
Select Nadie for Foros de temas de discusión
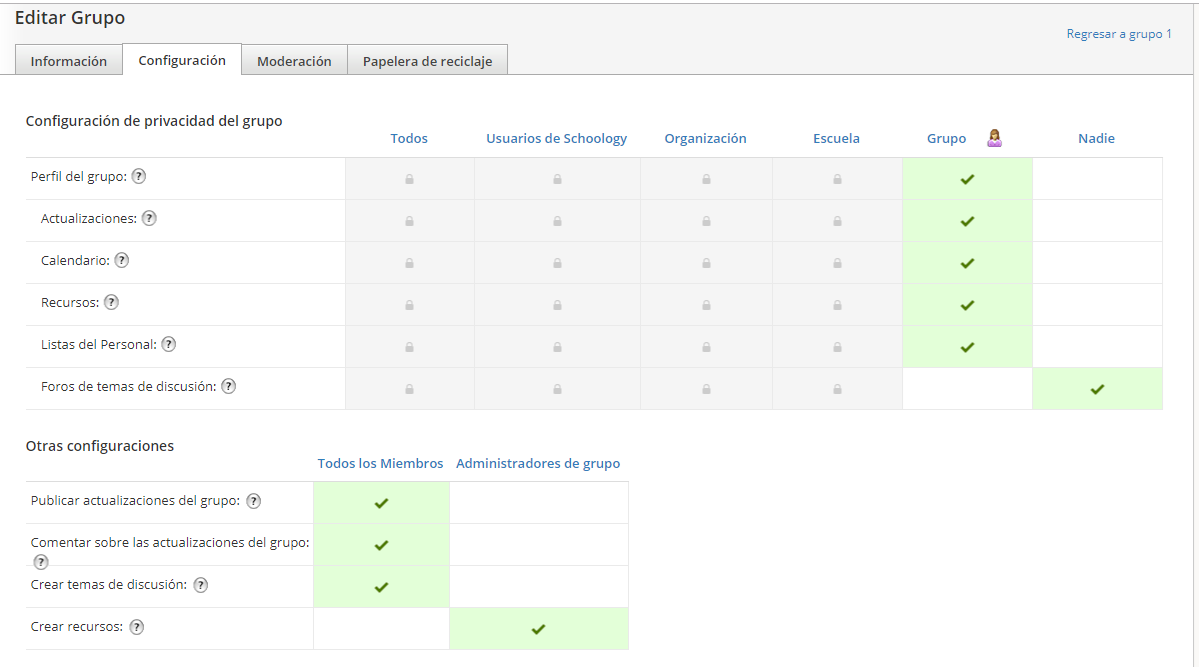1096,388
